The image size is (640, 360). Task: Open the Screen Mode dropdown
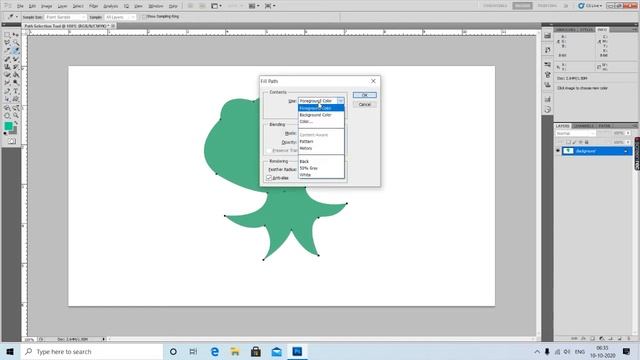click(x=270, y=6)
